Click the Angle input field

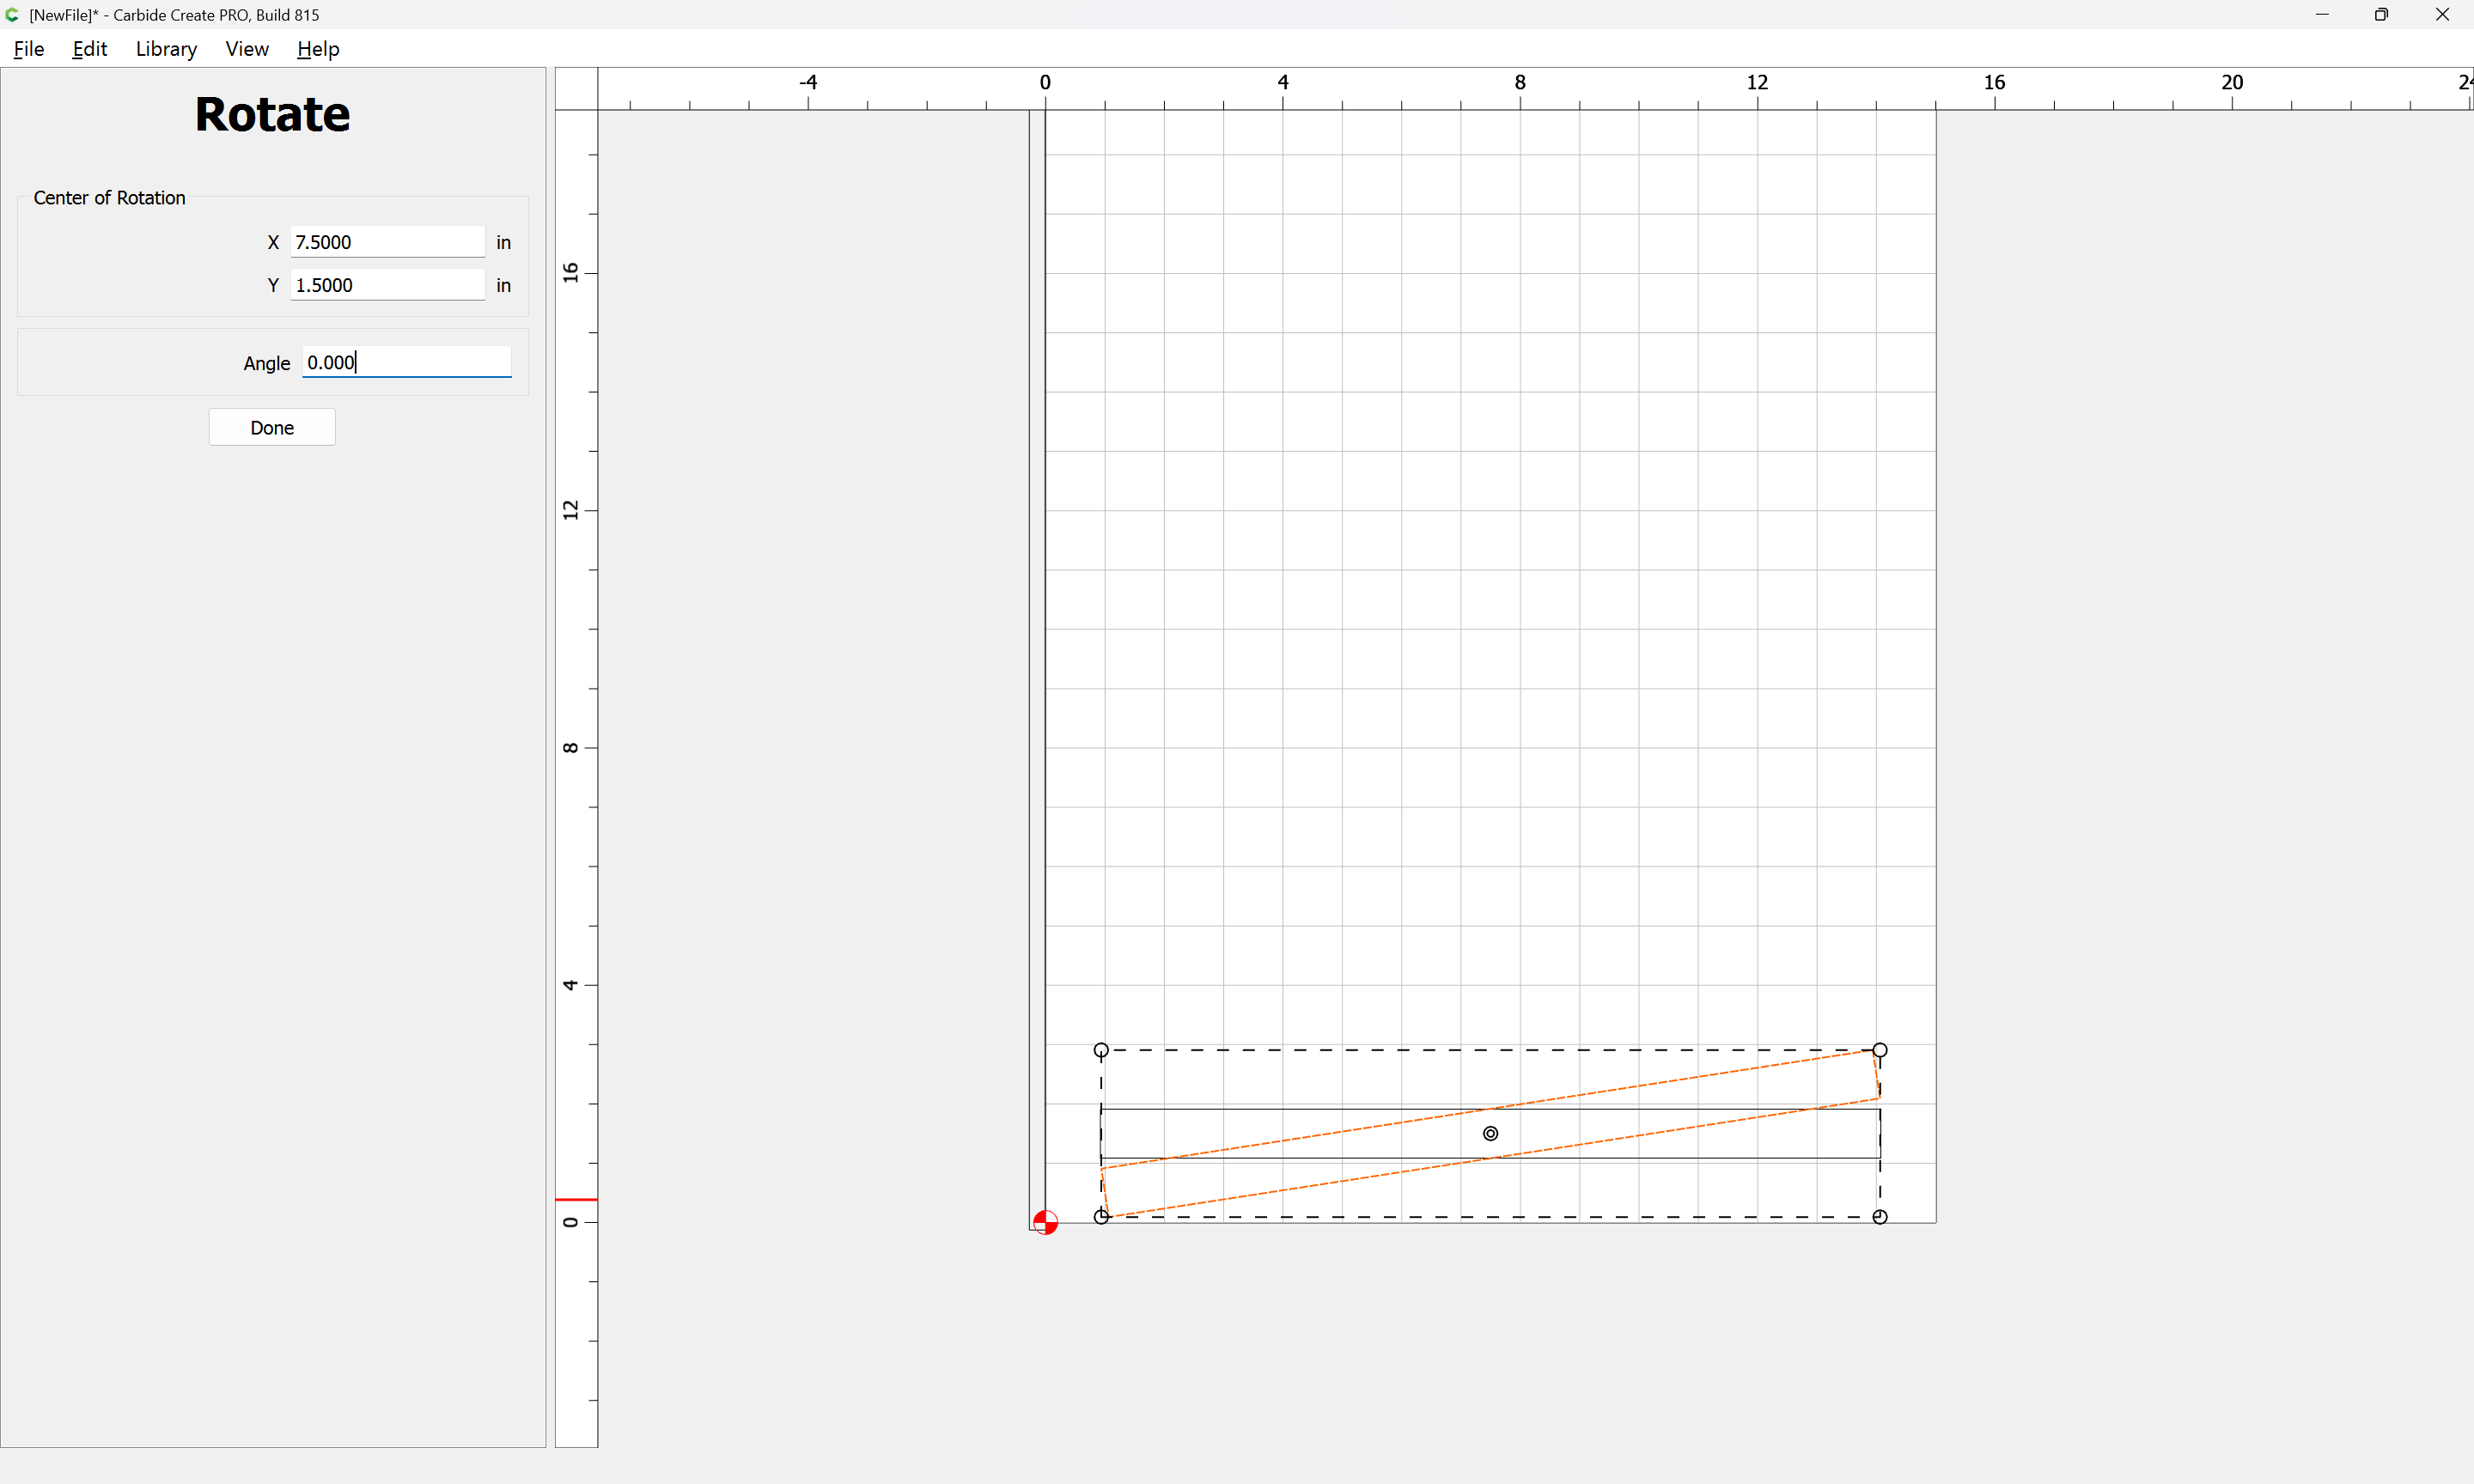click(x=407, y=362)
